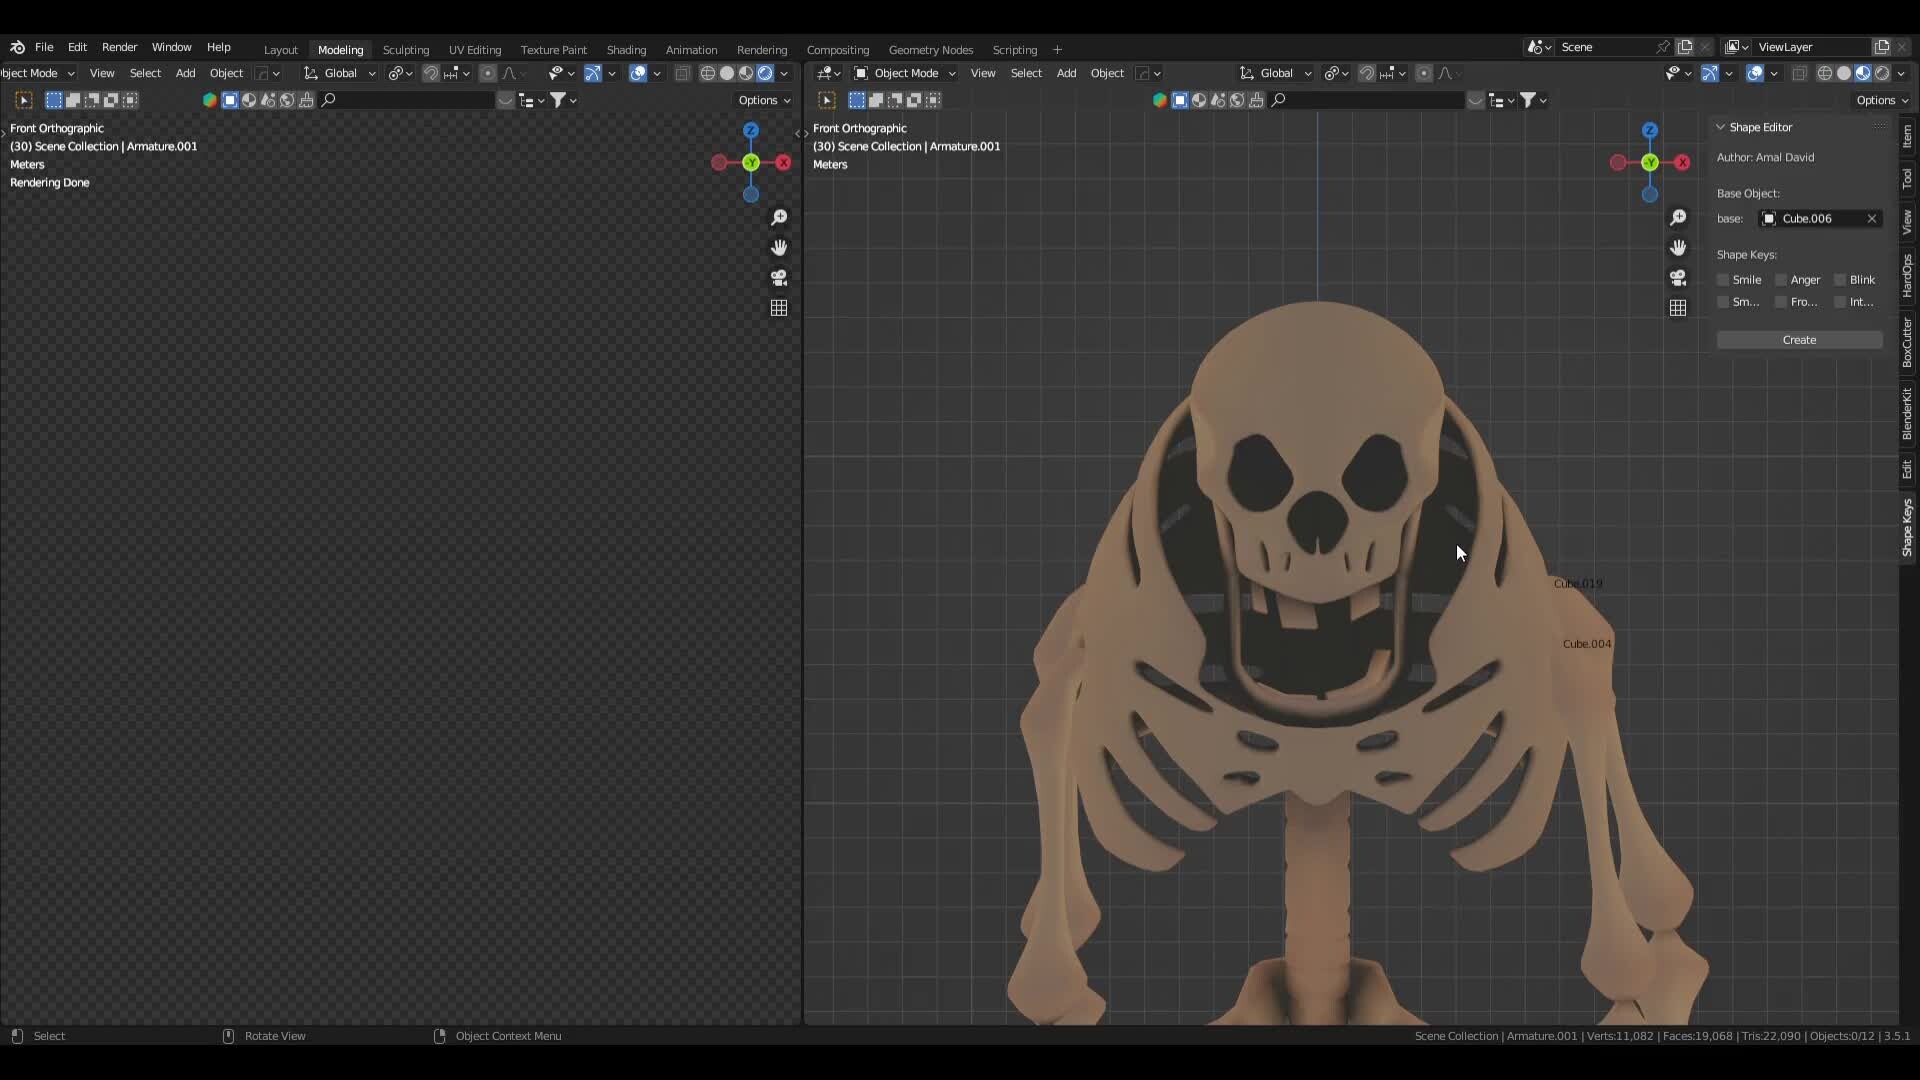The width and height of the screenshot is (1920, 1080).
Task: Enable Rendered viewport shading mode
Action: click(1883, 73)
